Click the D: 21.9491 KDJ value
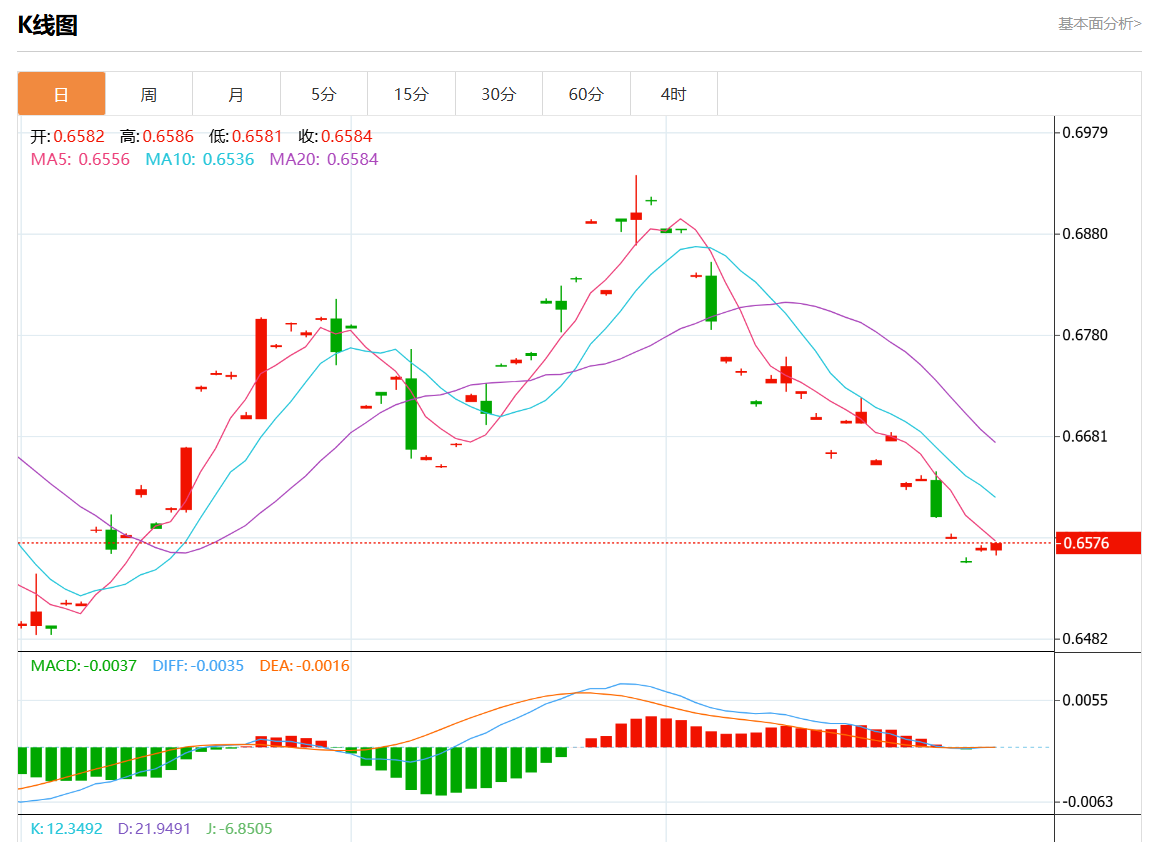This screenshot has height=842, width=1166. [154, 829]
